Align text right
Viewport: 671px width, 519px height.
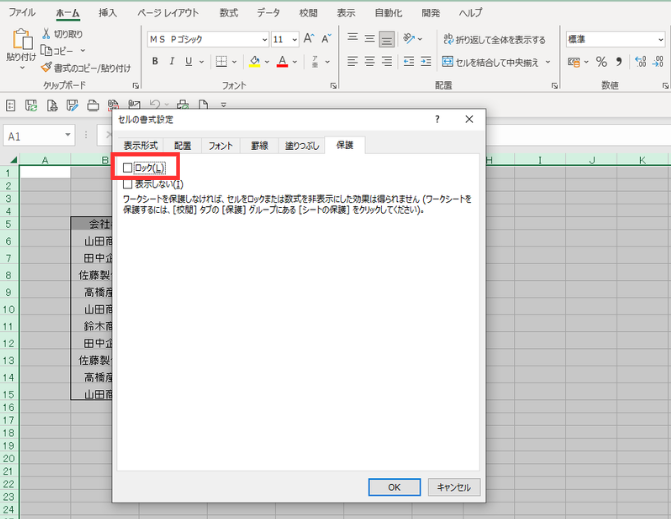pyautogui.click(x=387, y=62)
